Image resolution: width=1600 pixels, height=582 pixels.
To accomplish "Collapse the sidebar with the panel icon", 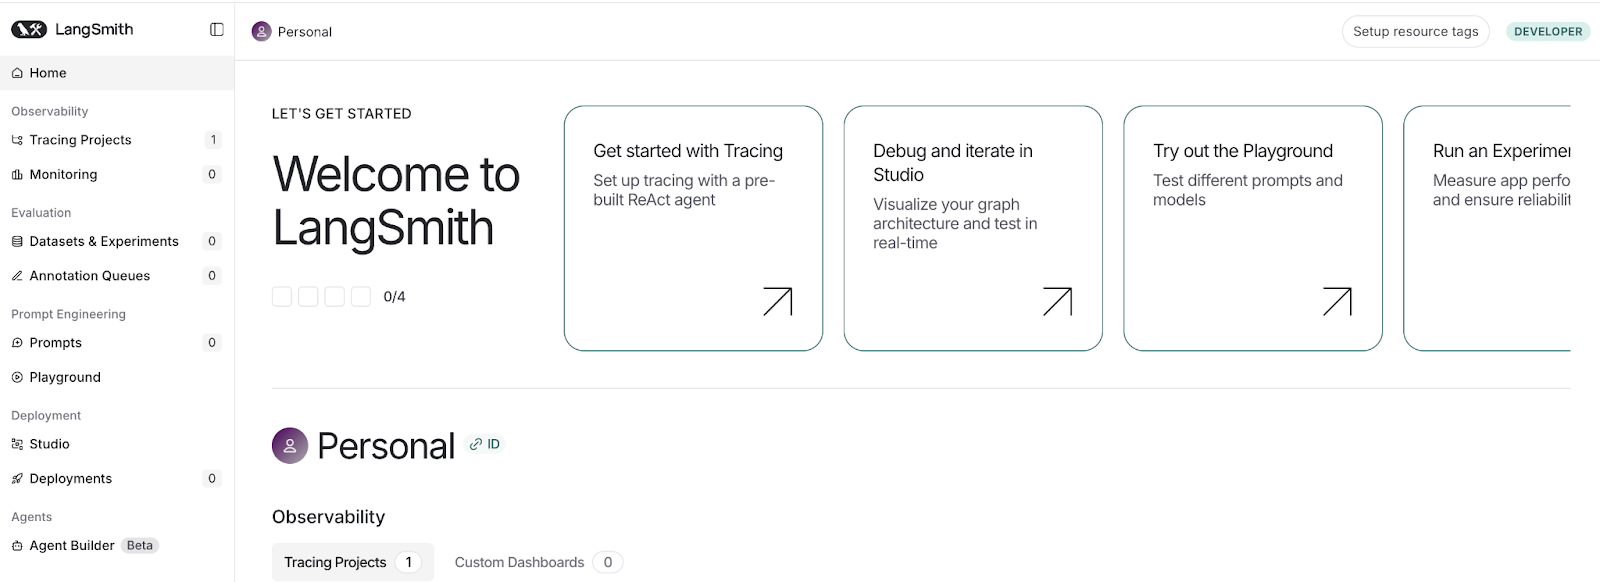I will [x=216, y=30].
